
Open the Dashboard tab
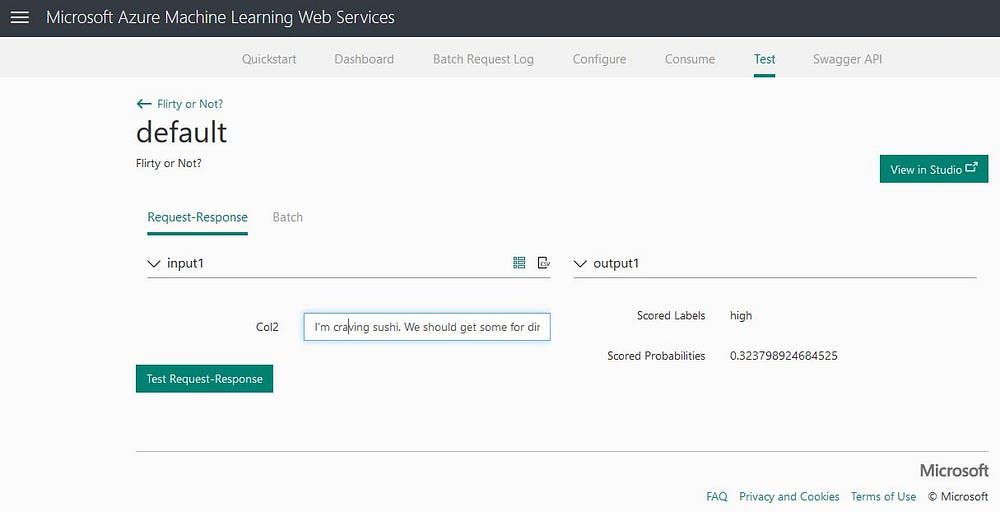point(364,59)
